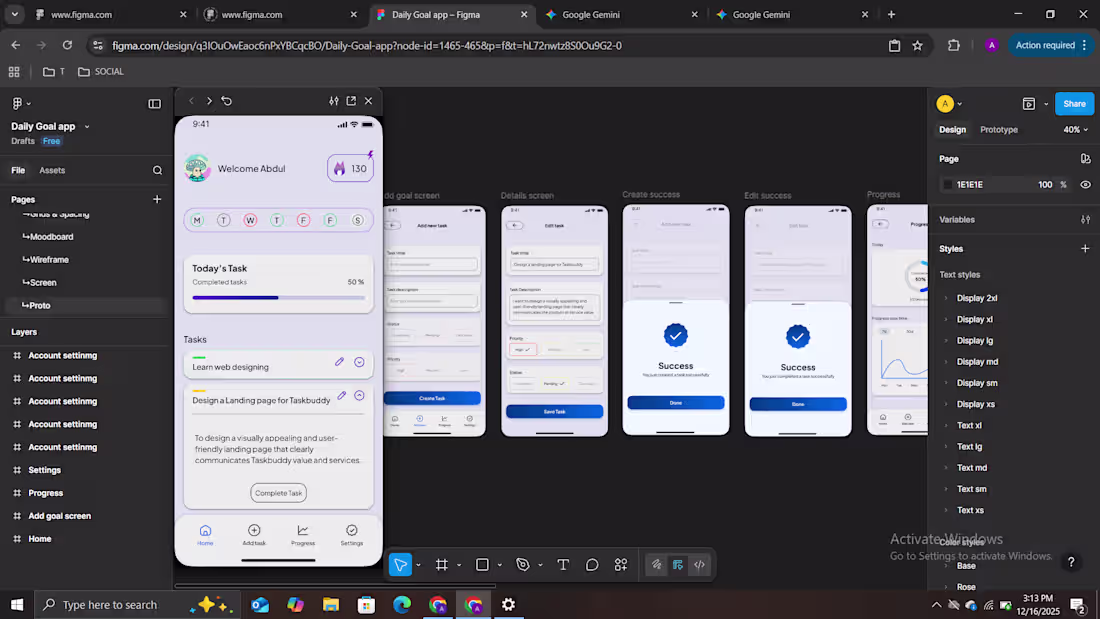Expand the Display 2xl text style
The width and height of the screenshot is (1100, 619).
[x=946, y=298]
